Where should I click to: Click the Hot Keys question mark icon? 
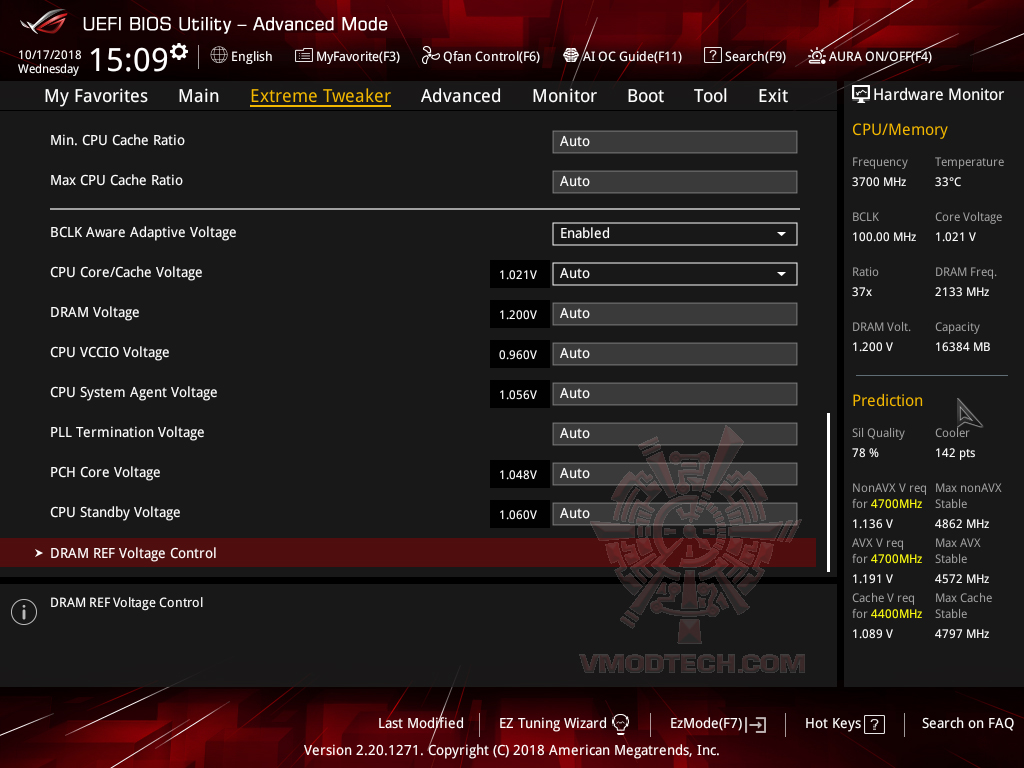tap(874, 724)
